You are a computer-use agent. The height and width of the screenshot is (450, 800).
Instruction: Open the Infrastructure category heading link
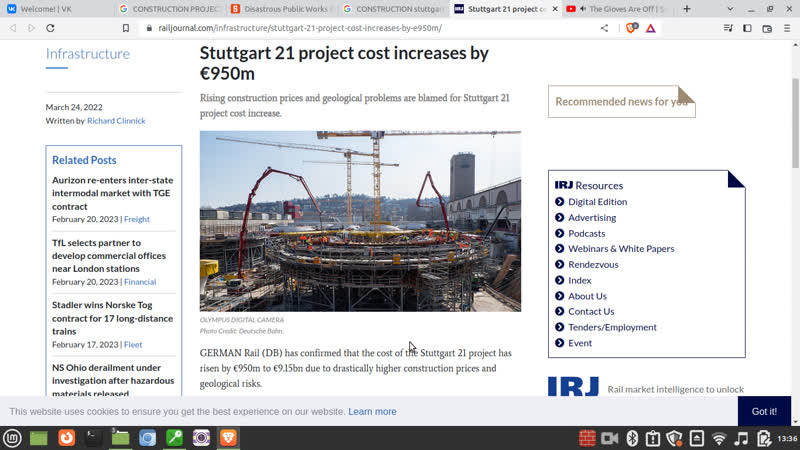coord(88,54)
